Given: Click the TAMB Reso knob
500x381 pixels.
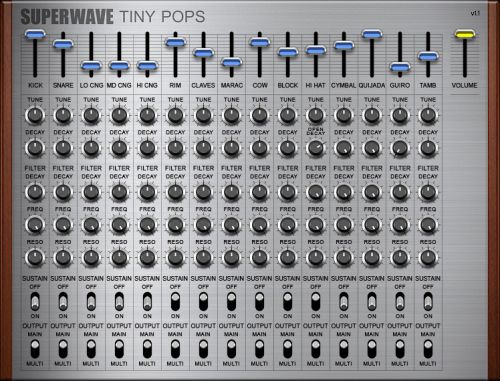Looking at the screenshot, I should (428, 258).
